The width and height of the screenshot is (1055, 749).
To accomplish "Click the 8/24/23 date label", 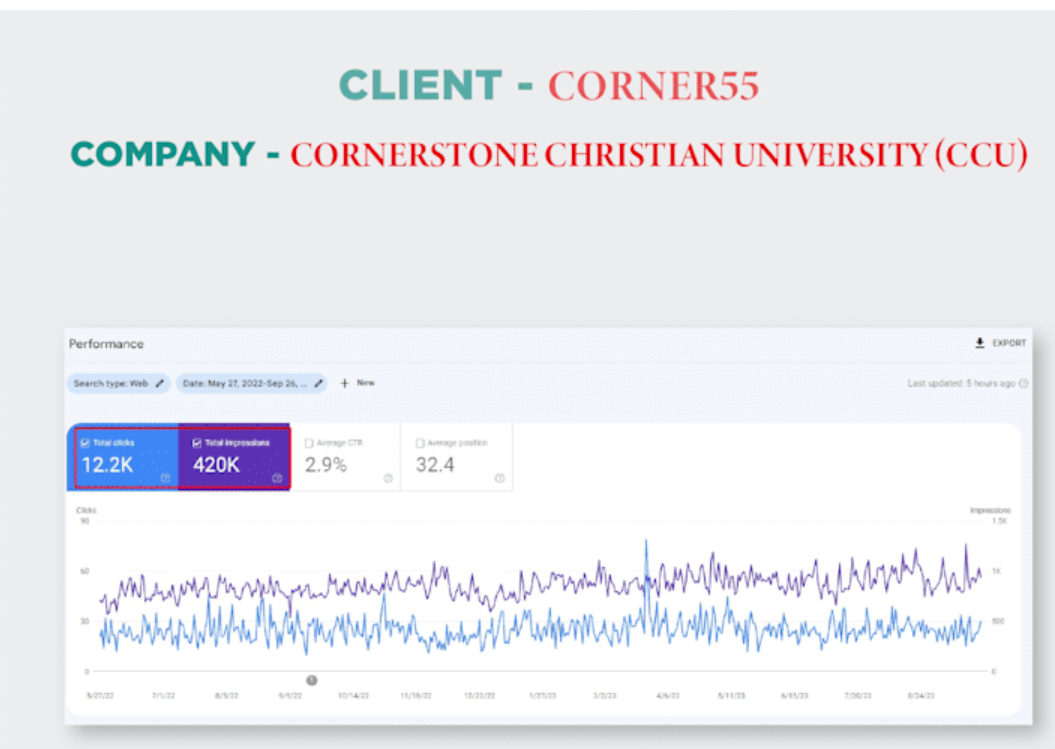I will coord(920,695).
